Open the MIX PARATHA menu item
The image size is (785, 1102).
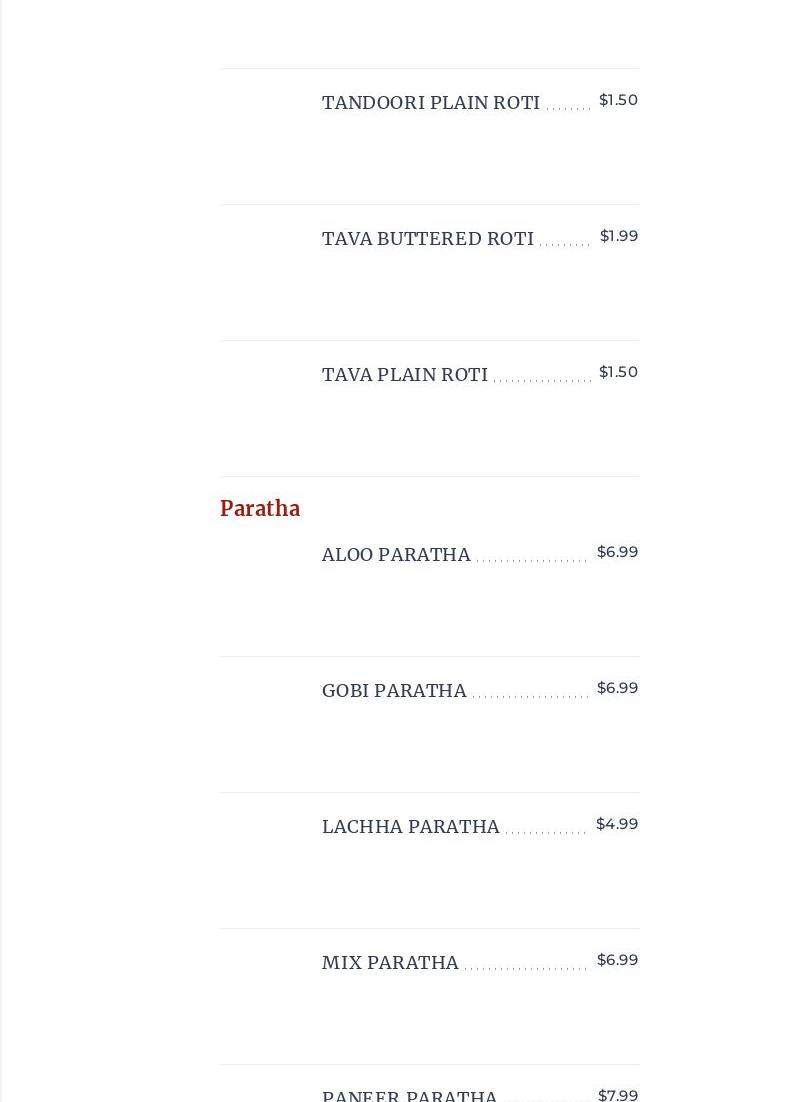pyautogui.click(x=390, y=963)
